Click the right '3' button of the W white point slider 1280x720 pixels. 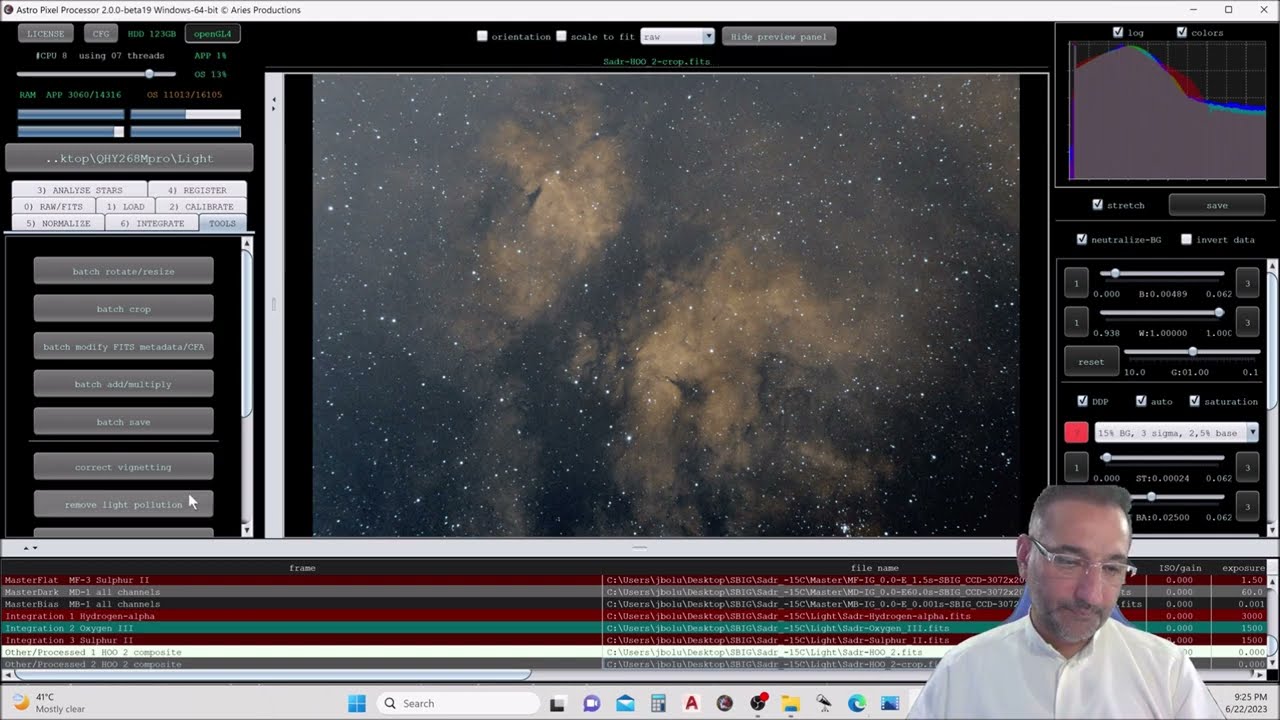pos(1247,322)
